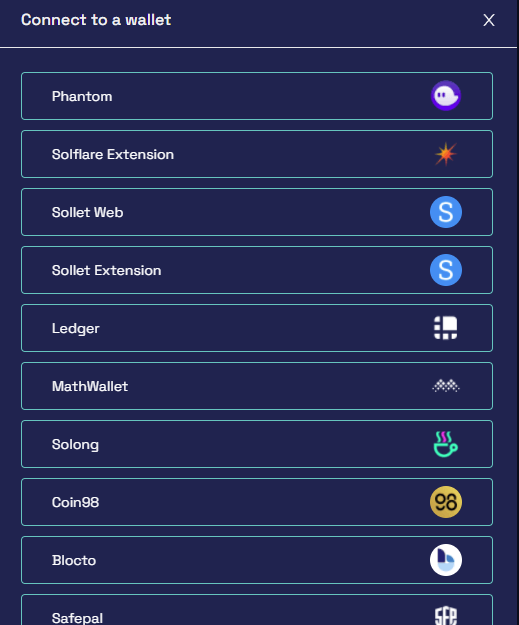Click the MathWallet logo icon
Image resolution: width=519 pixels, height=625 pixels.
(x=446, y=386)
